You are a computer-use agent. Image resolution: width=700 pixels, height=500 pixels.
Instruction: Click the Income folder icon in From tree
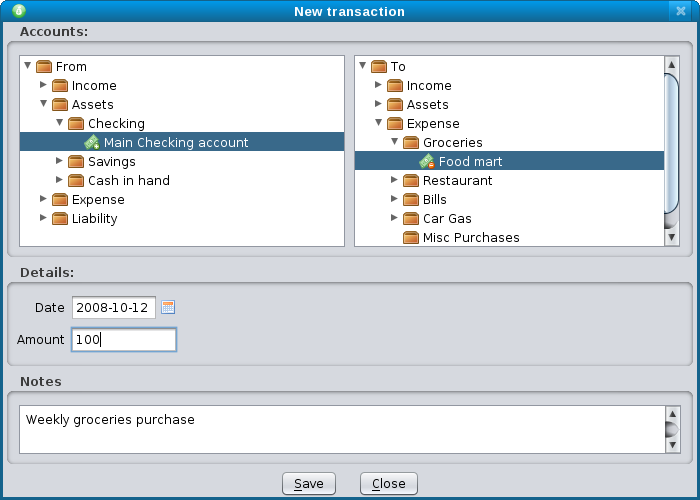[60, 85]
